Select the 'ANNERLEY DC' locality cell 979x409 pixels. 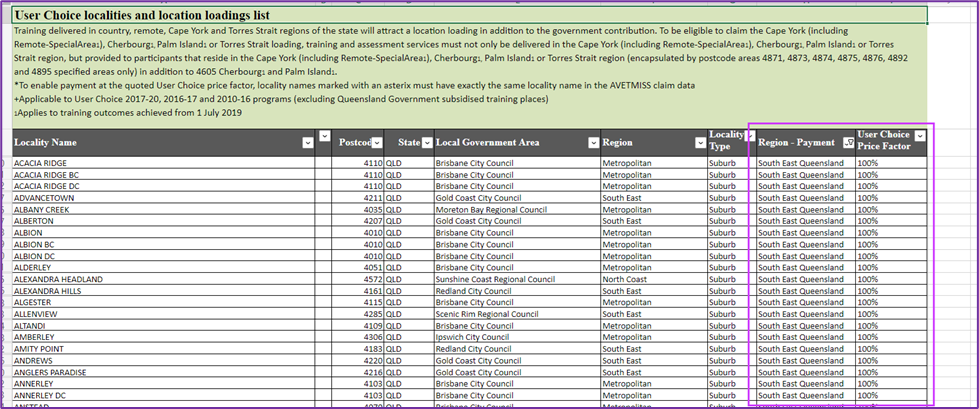point(164,395)
